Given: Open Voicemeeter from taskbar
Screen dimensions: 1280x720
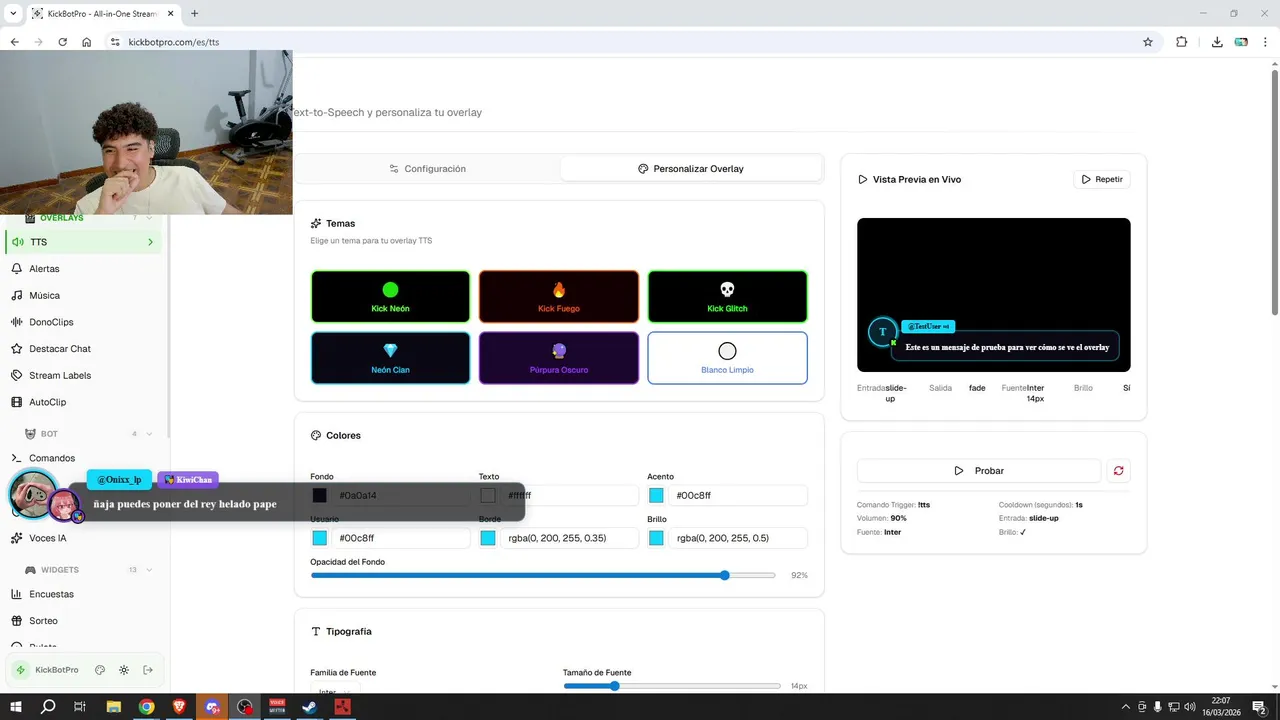Looking at the screenshot, I should click(x=277, y=707).
